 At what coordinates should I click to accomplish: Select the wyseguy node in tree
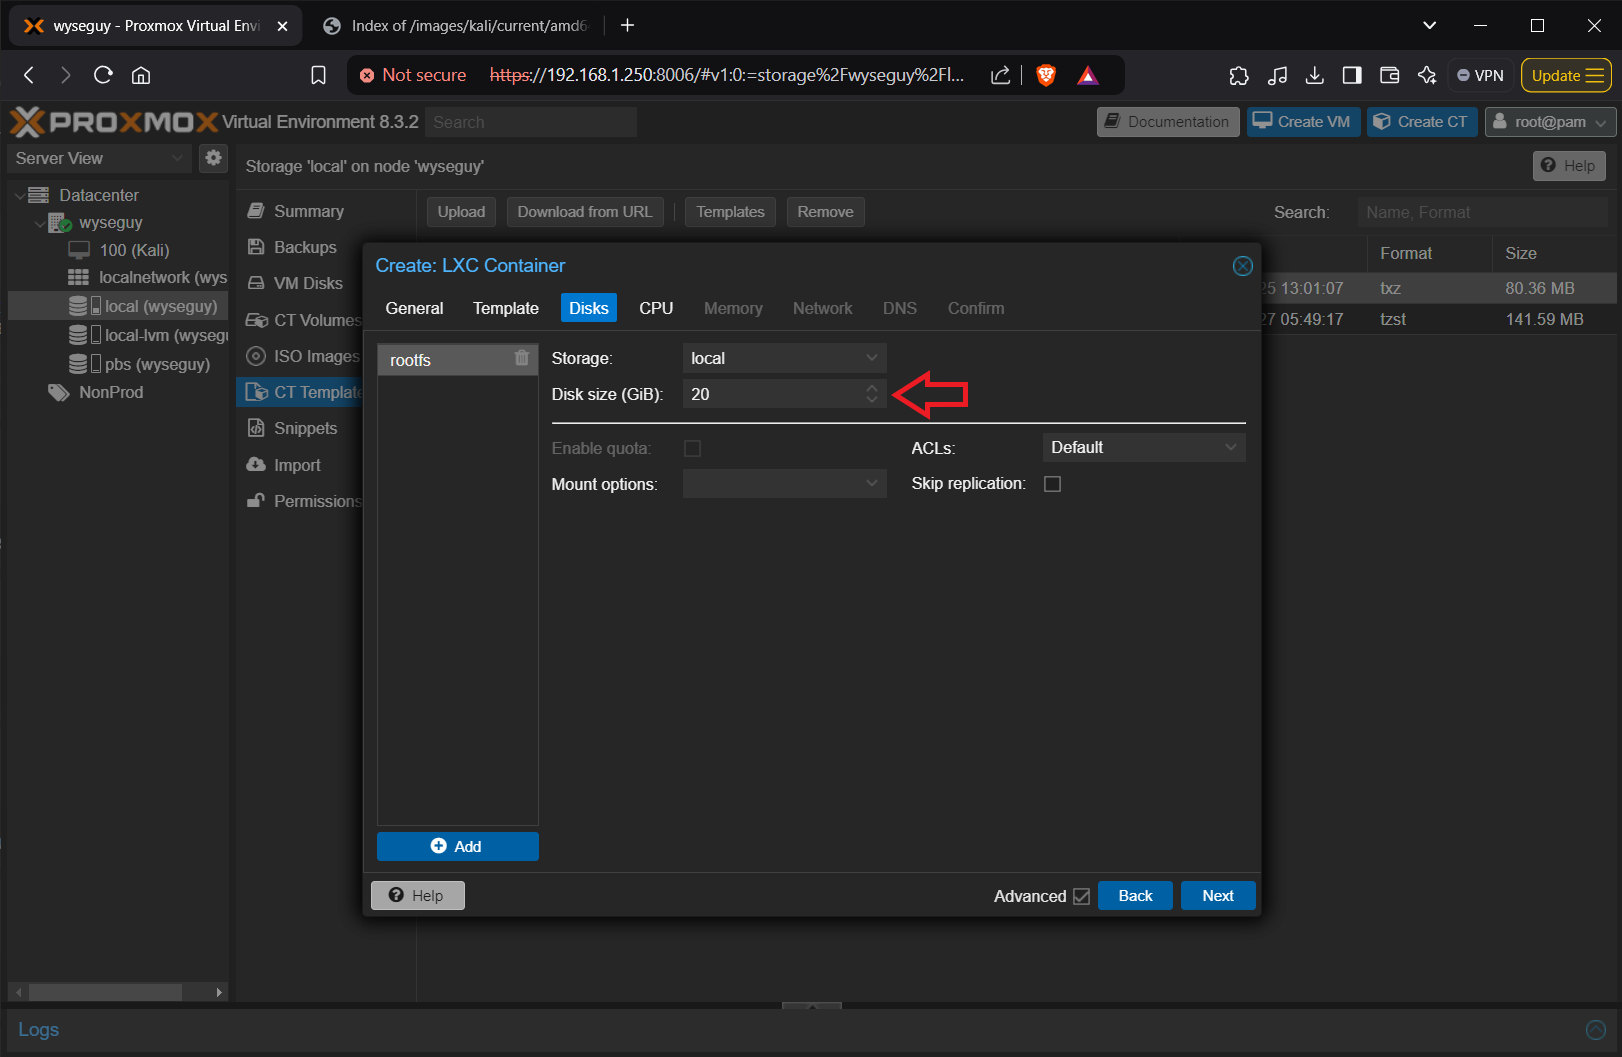(x=110, y=222)
